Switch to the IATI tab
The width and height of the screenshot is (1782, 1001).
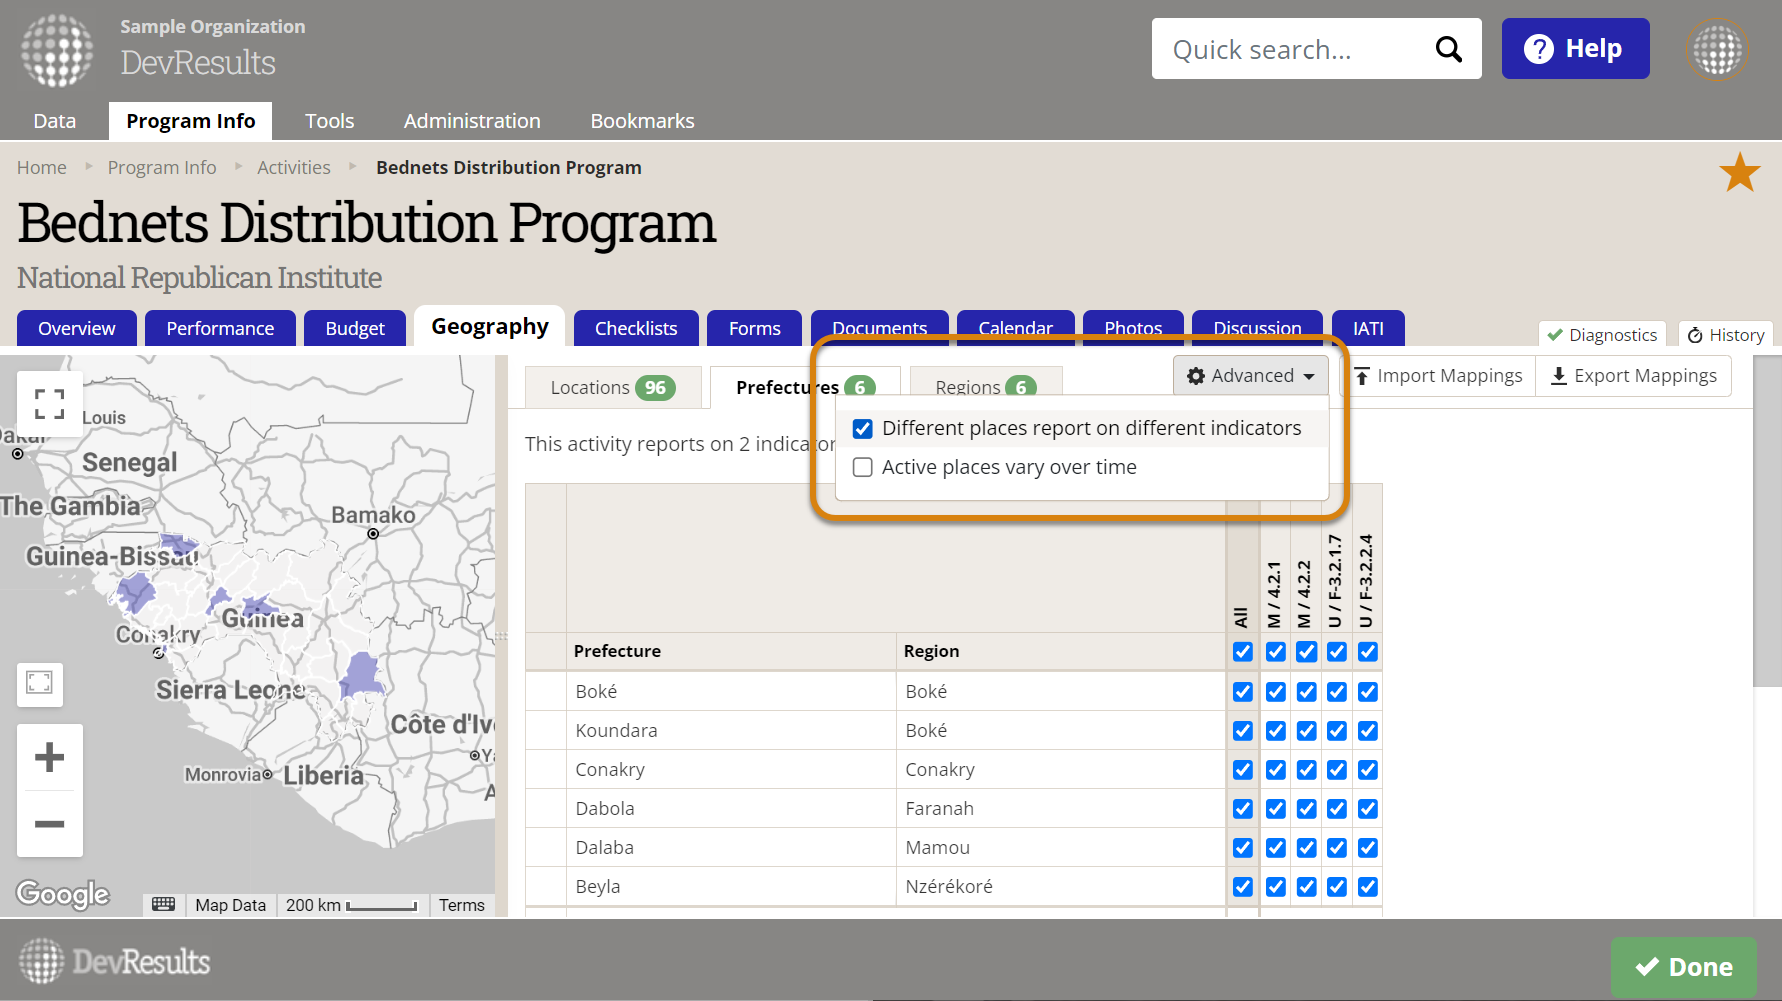pyautogui.click(x=1368, y=328)
